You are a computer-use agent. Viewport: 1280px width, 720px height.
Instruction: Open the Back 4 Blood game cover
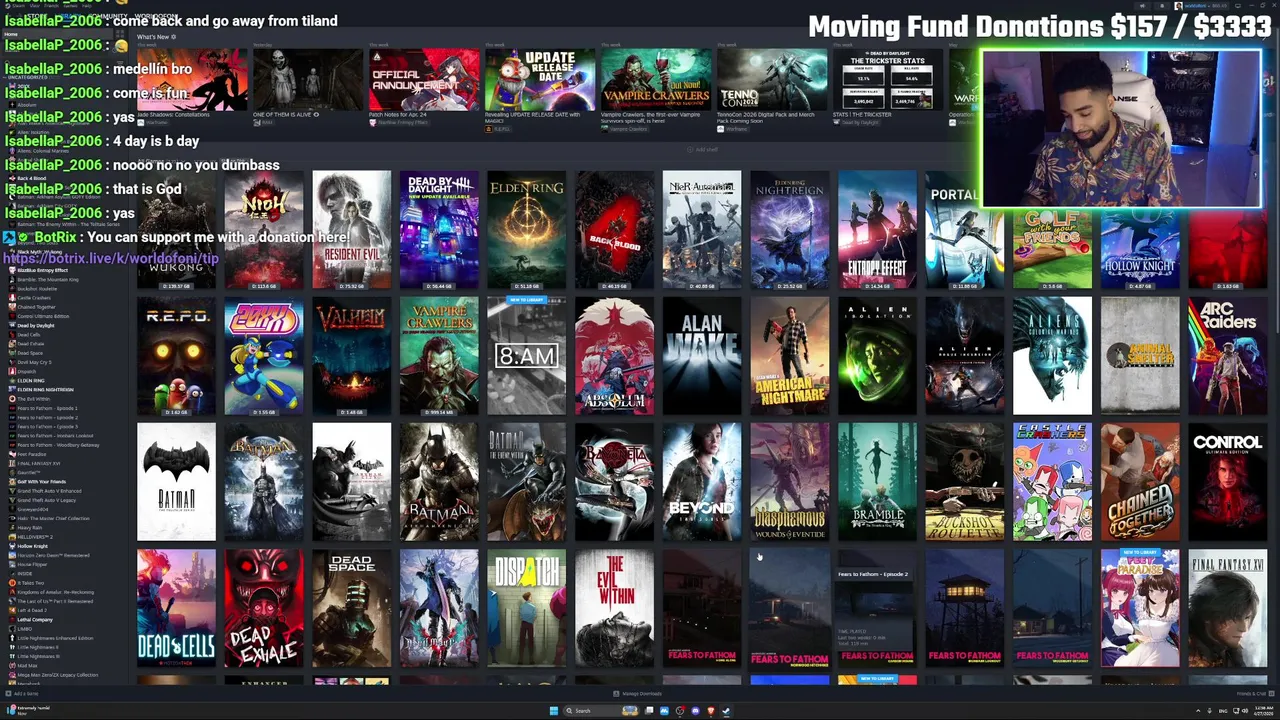coord(614,230)
